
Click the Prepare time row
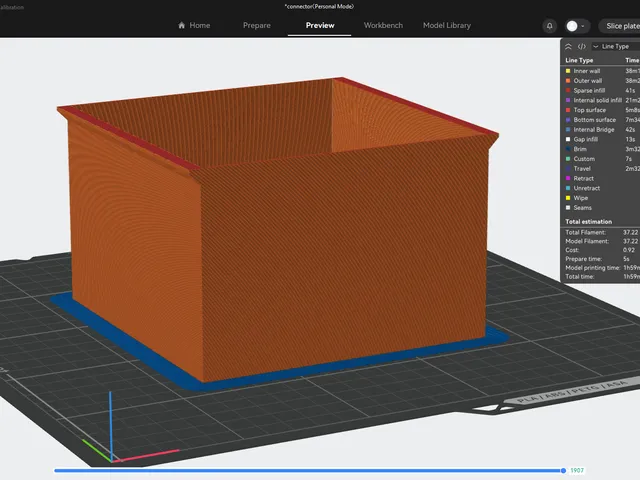point(602,259)
